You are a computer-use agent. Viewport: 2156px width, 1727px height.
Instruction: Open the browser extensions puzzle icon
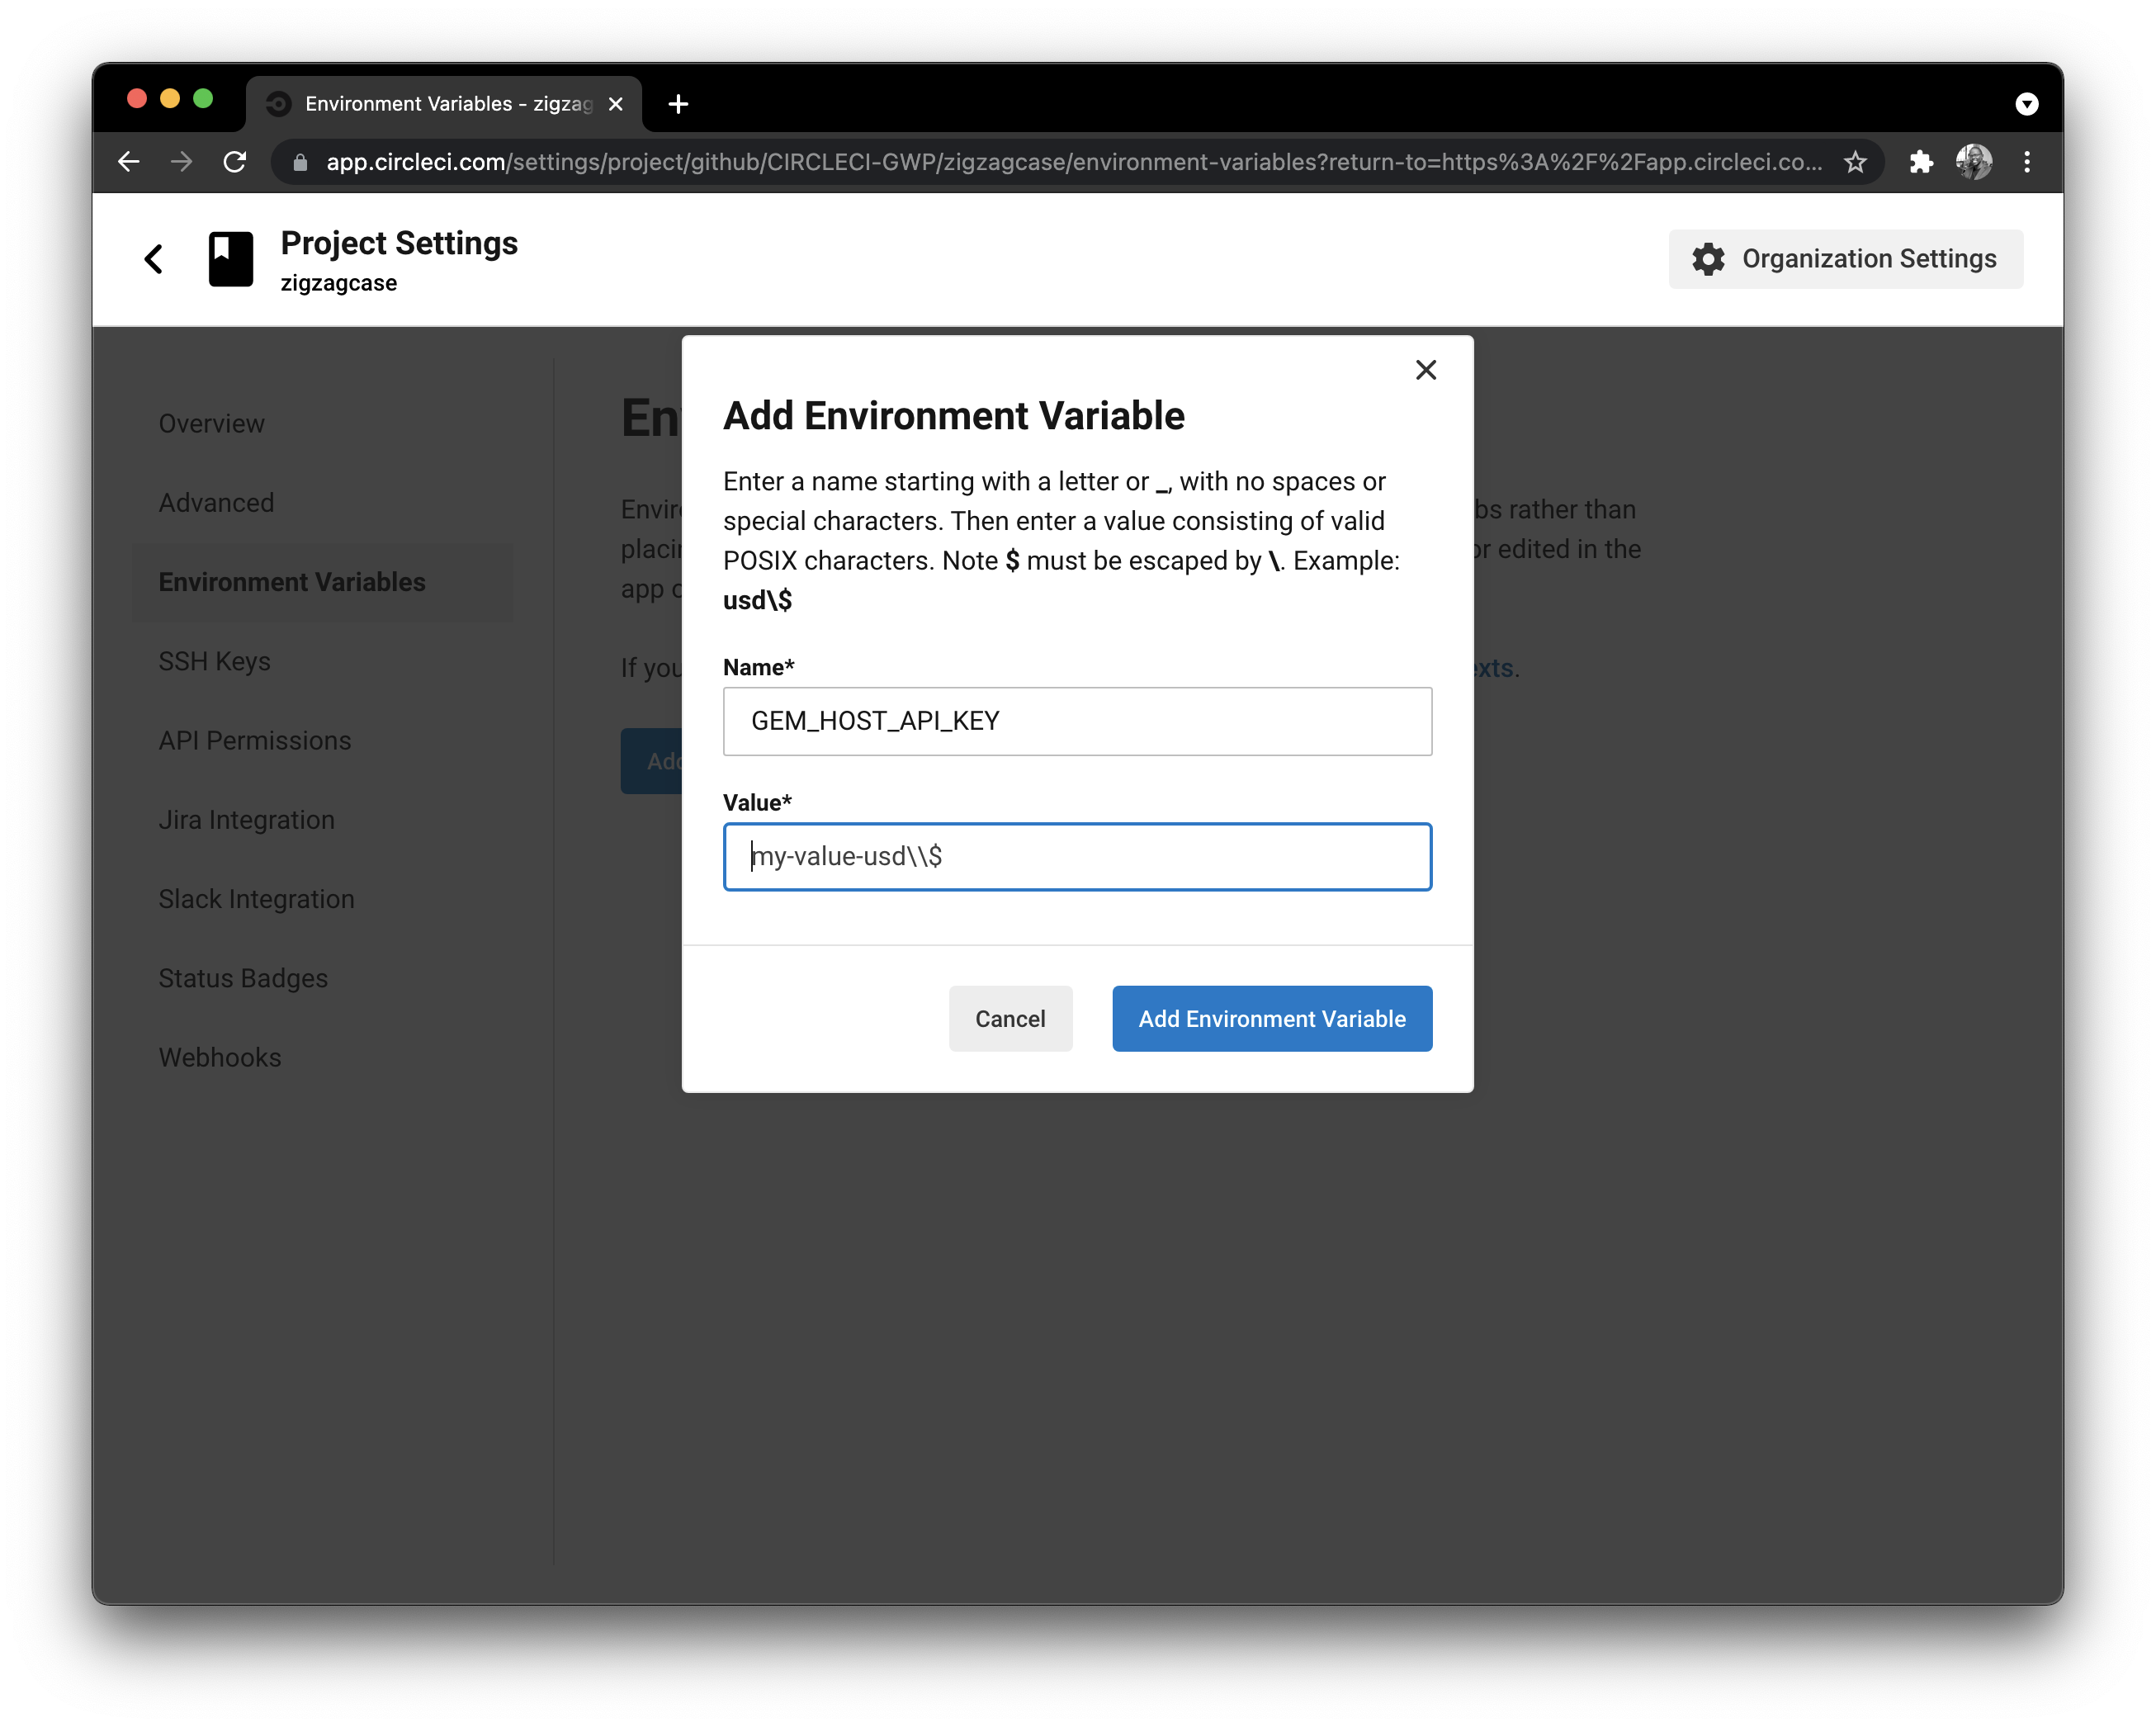(1921, 161)
